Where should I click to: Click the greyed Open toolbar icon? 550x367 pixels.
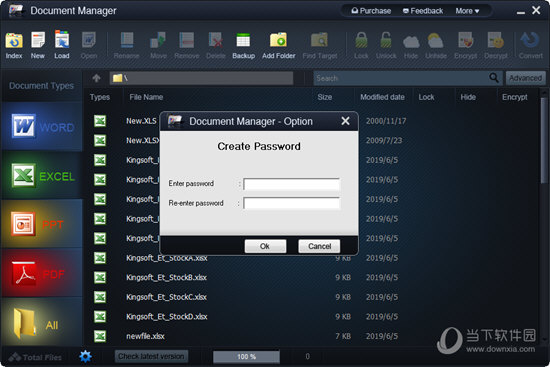tap(89, 40)
